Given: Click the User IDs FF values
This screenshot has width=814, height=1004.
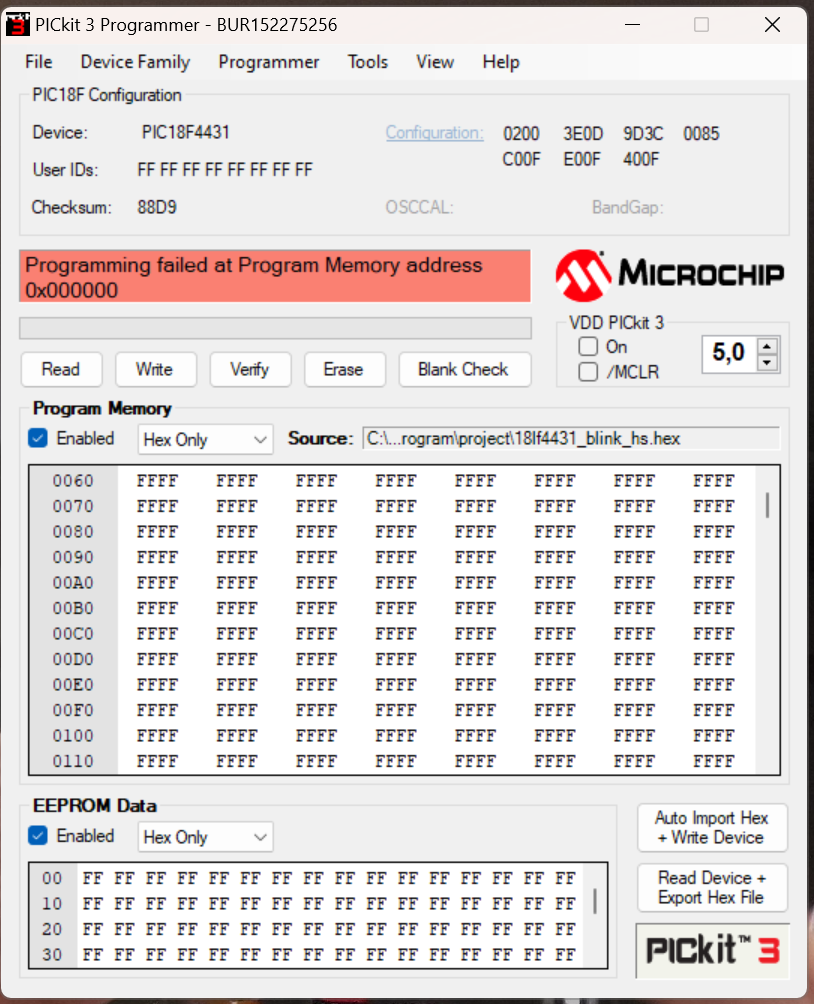Looking at the screenshot, I should [225, 170].
